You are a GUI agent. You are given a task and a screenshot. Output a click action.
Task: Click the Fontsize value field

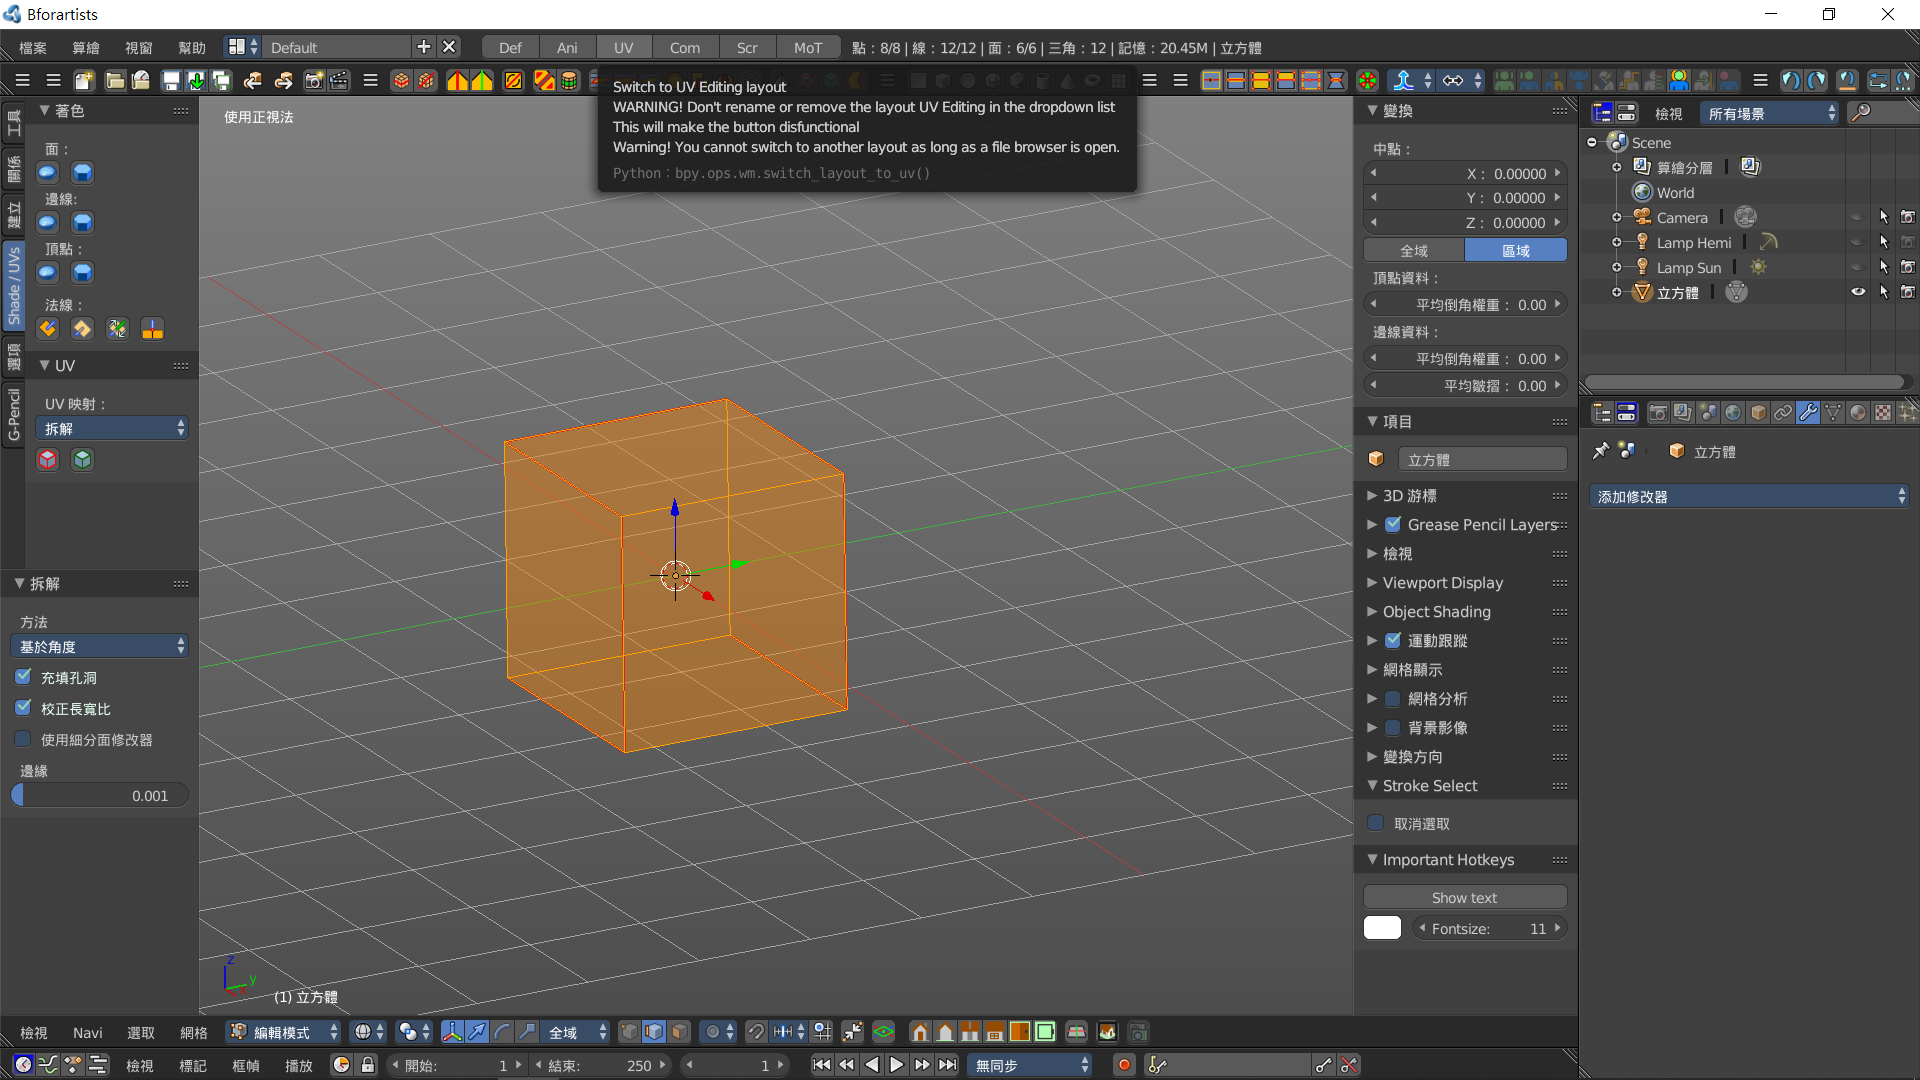tap(1490, 928)
